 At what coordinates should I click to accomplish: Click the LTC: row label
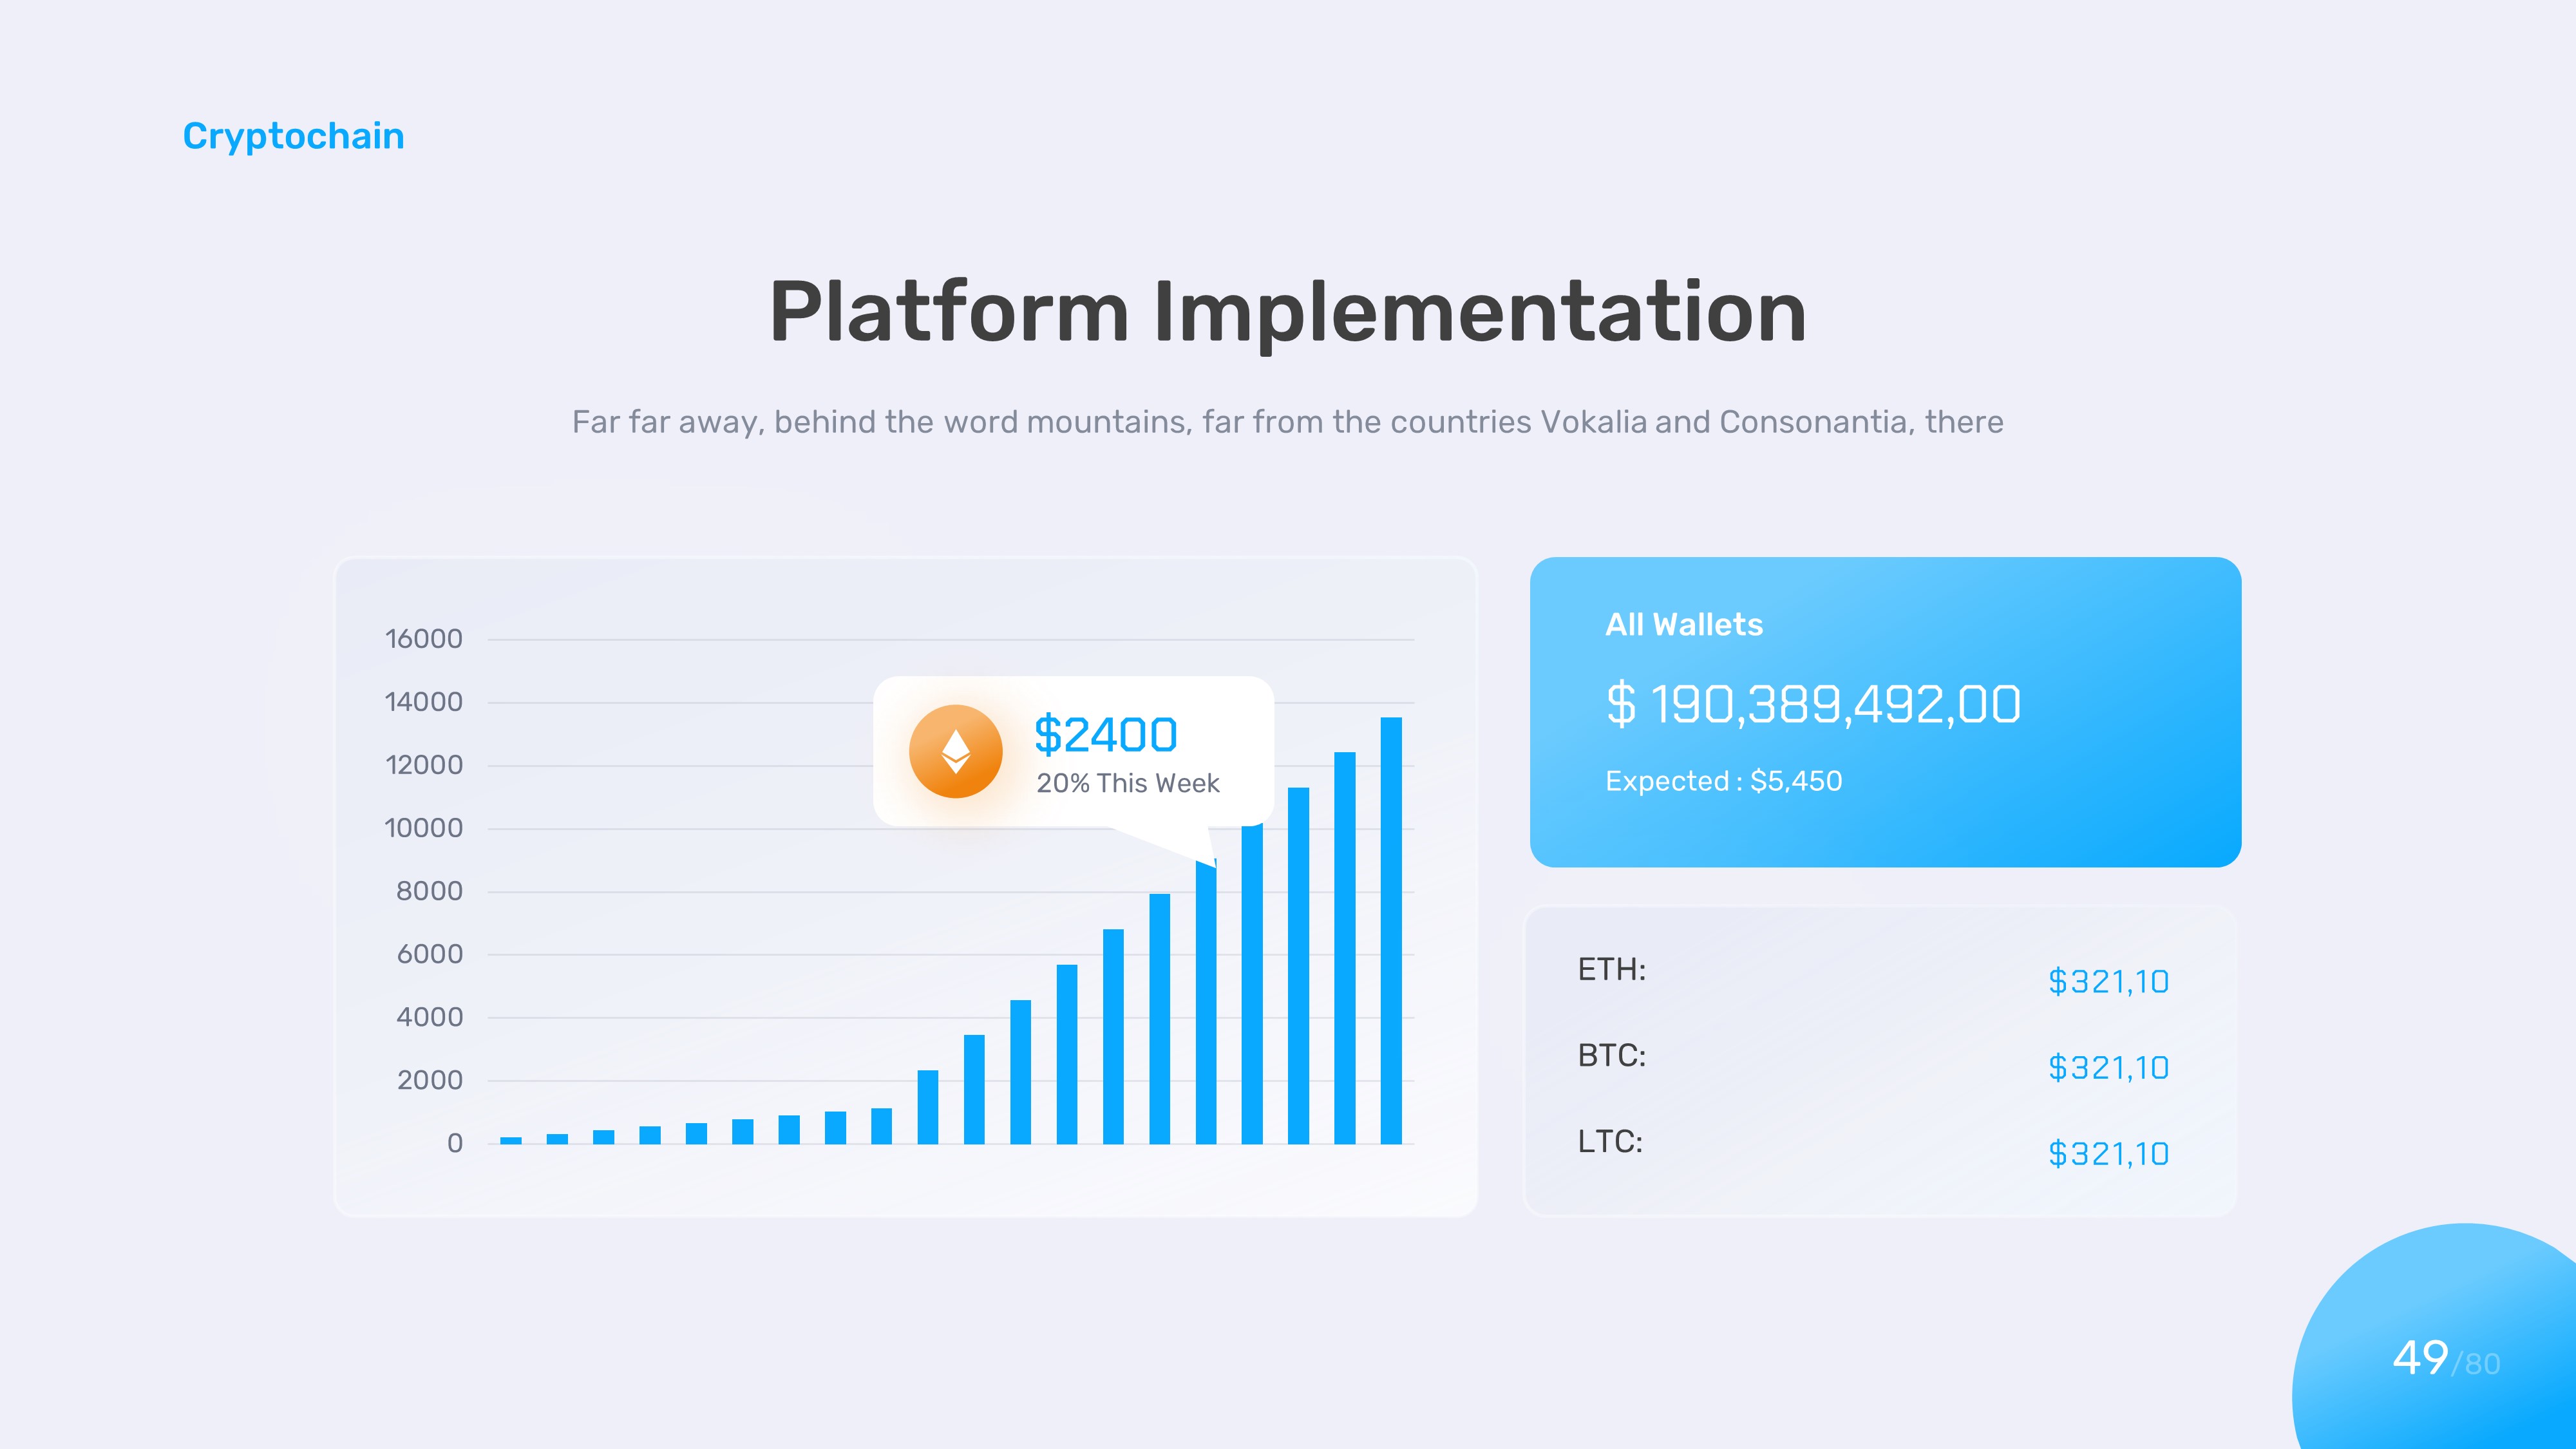[1610, 1141]
